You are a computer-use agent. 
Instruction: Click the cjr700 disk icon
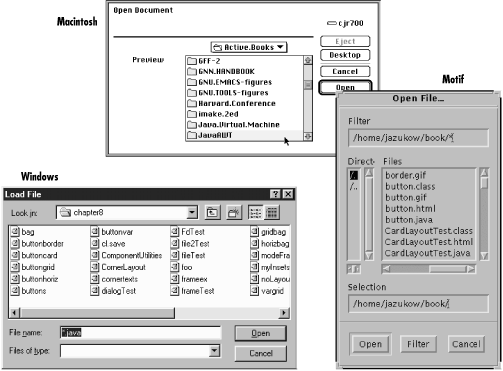point(332,23)
